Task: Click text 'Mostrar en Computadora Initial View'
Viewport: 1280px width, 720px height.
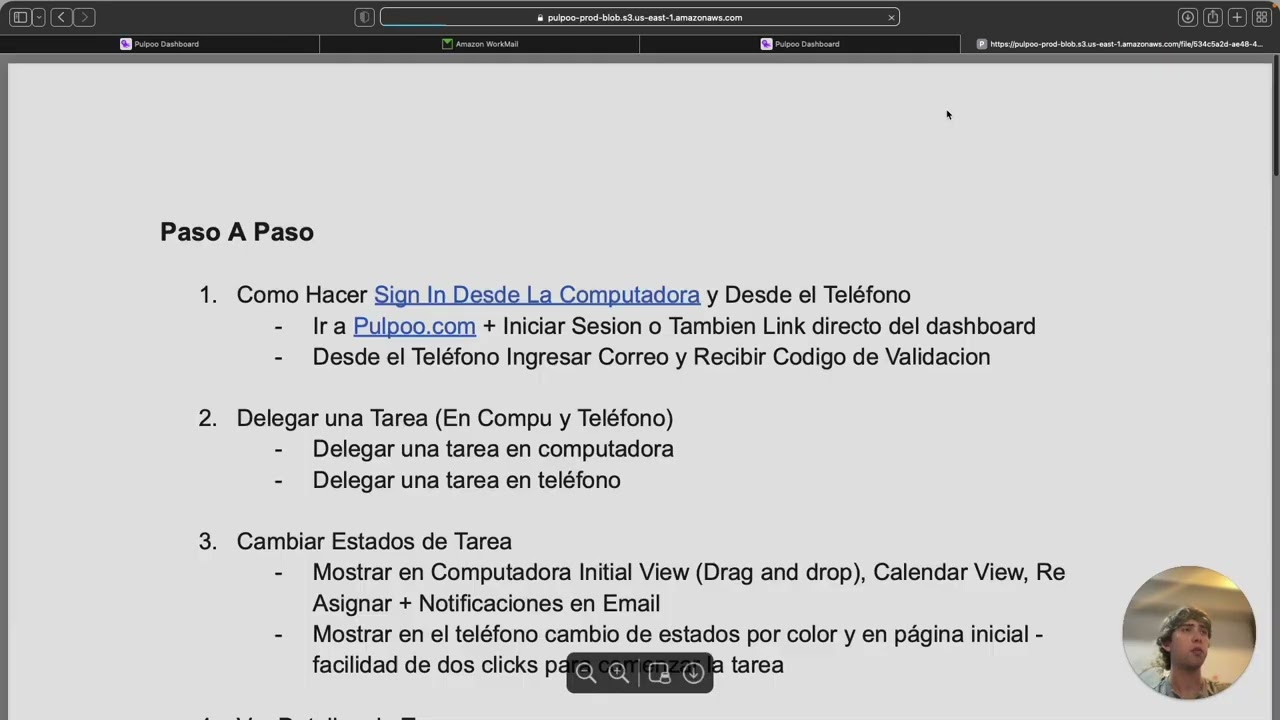Action: click(501, 572)
